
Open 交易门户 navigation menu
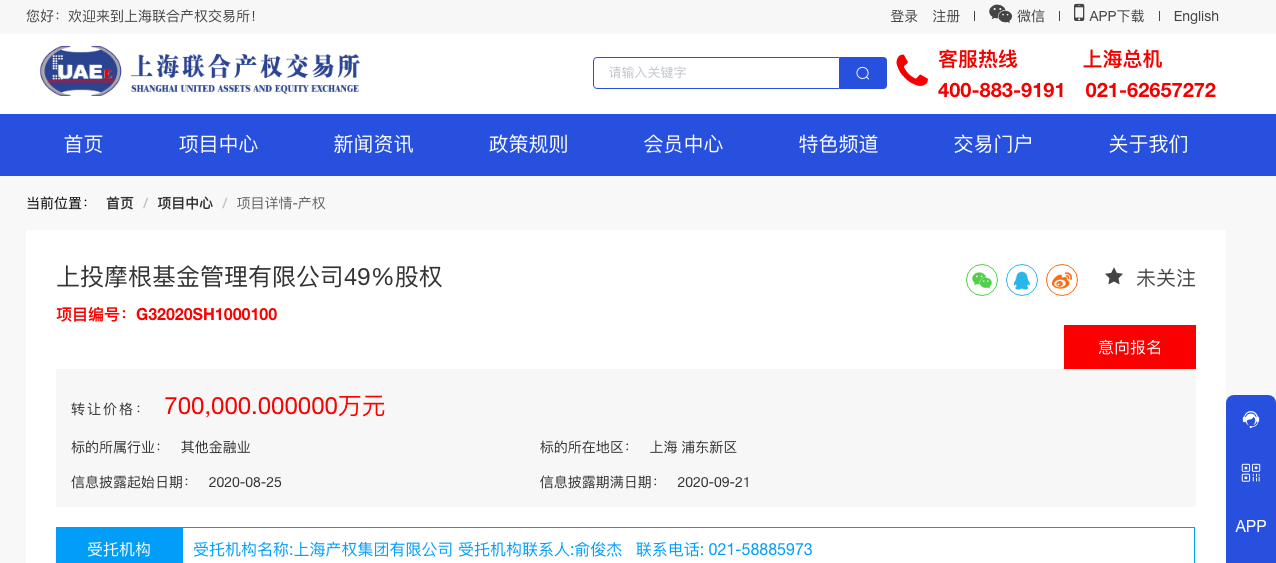click(993, 144)
